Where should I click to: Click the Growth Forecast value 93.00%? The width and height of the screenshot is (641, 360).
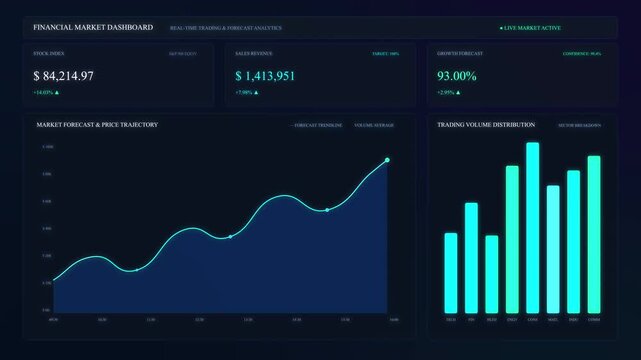coord(457,76)
